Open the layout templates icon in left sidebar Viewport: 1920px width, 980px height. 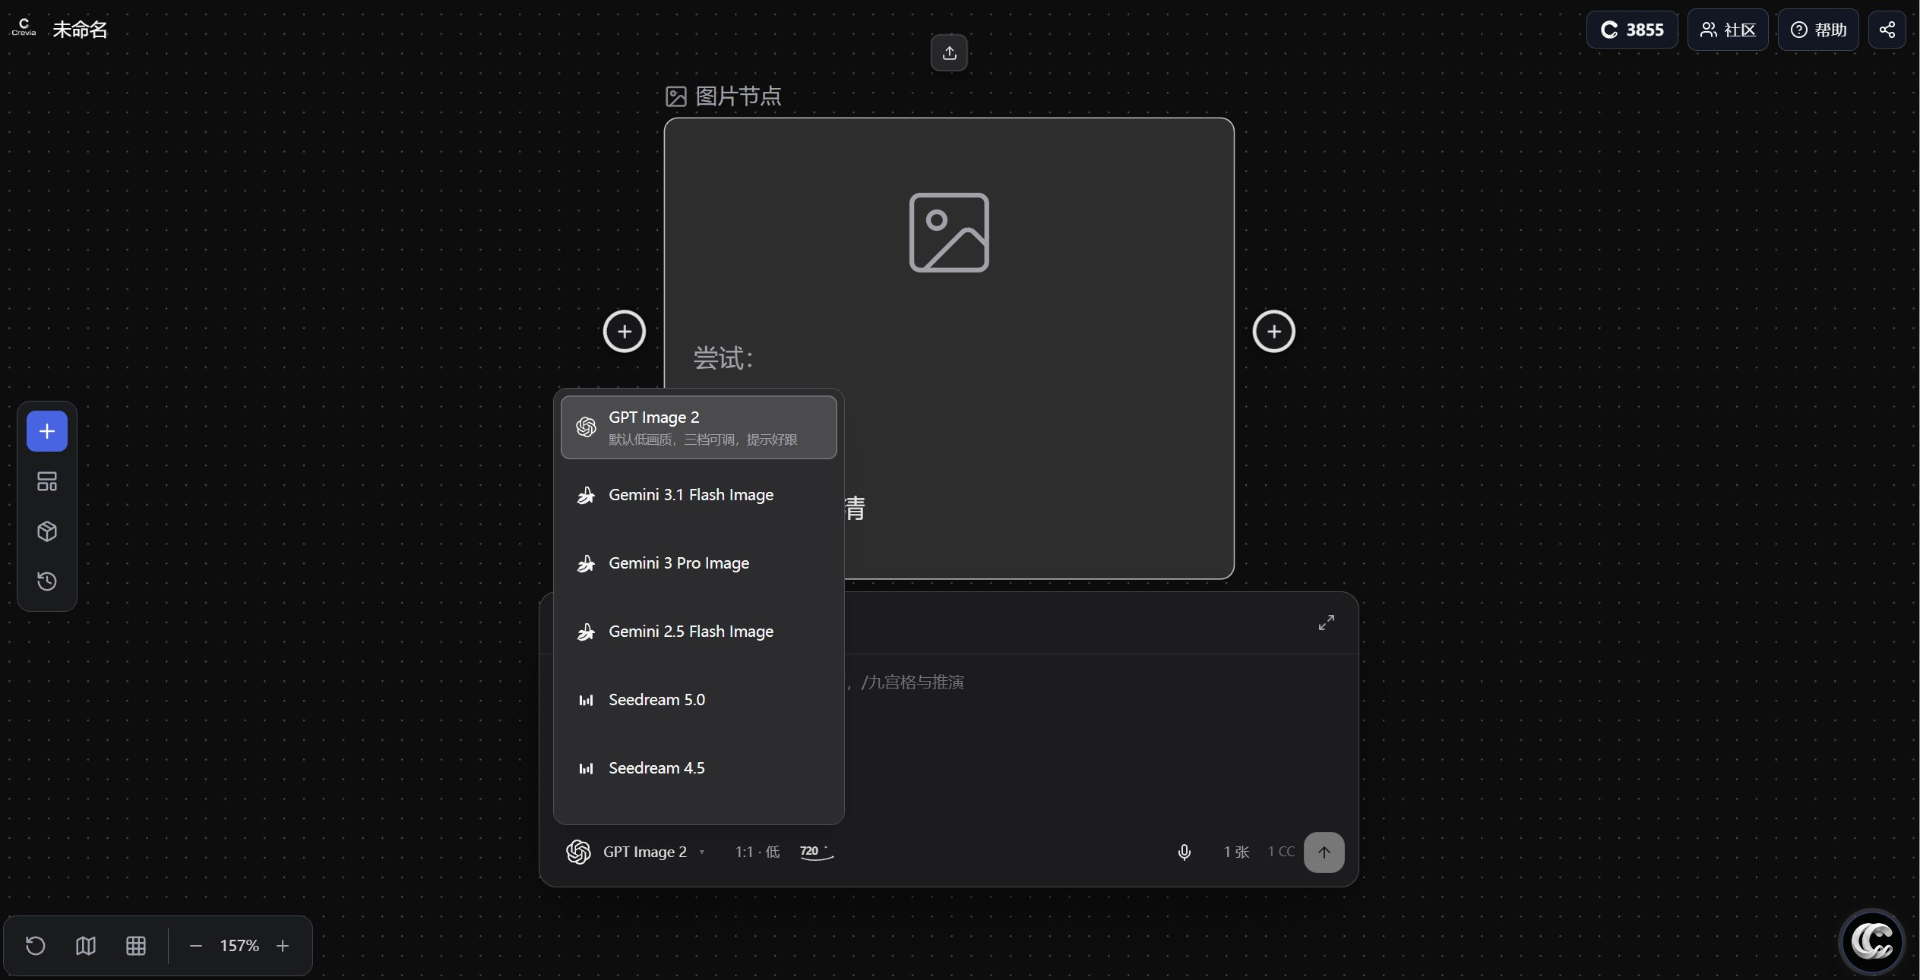[x=47, y=481]
